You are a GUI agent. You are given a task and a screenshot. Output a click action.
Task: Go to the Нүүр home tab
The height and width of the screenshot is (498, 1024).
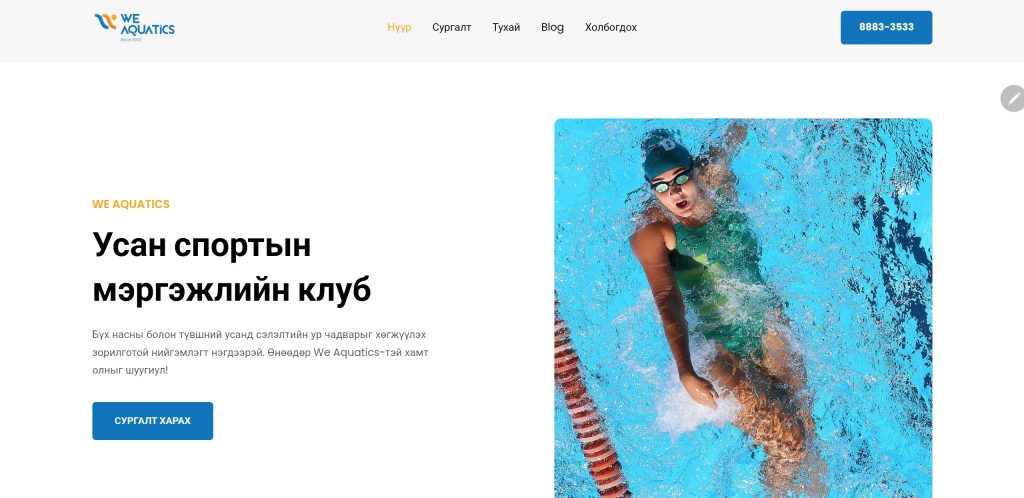399,27
